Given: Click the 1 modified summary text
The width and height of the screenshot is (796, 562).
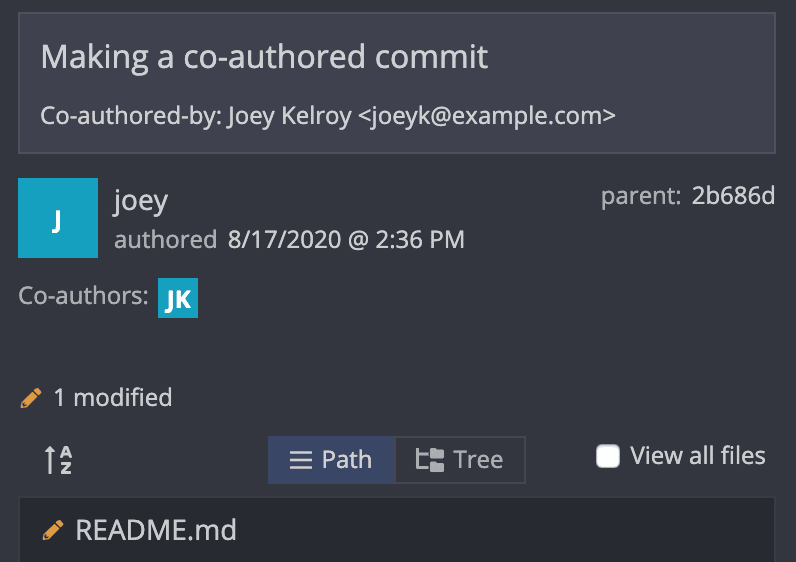Looking at the screenshot, I should [113, 398].
